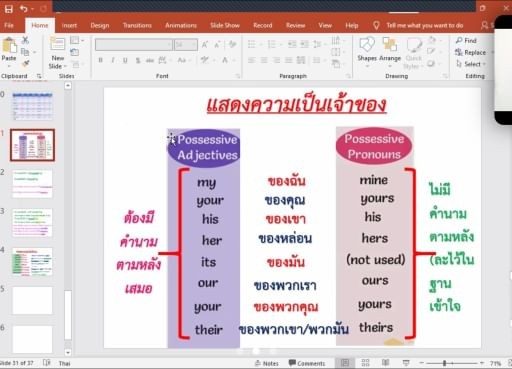Screen dimensions: 512x369
Task: Switch to the Design ribbon tab
Action: coord(100,25)
